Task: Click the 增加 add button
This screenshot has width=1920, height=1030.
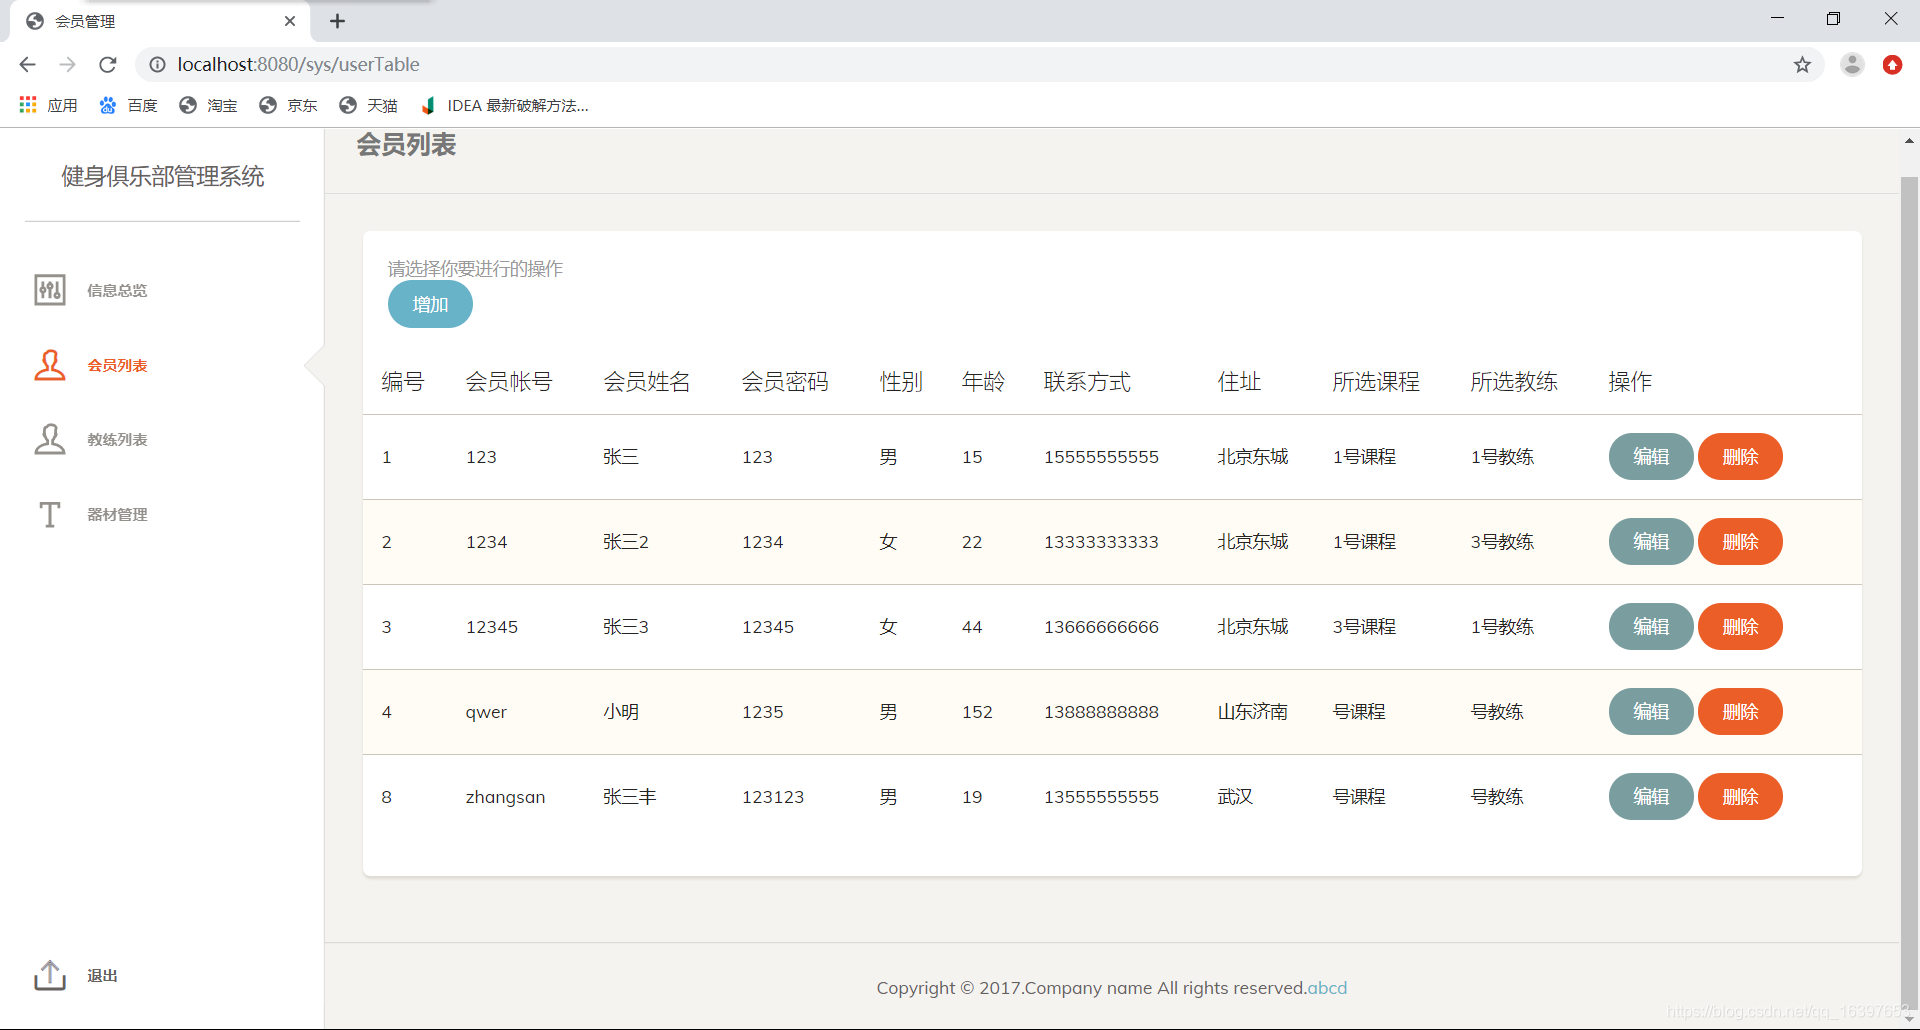Action: [430, 304]
